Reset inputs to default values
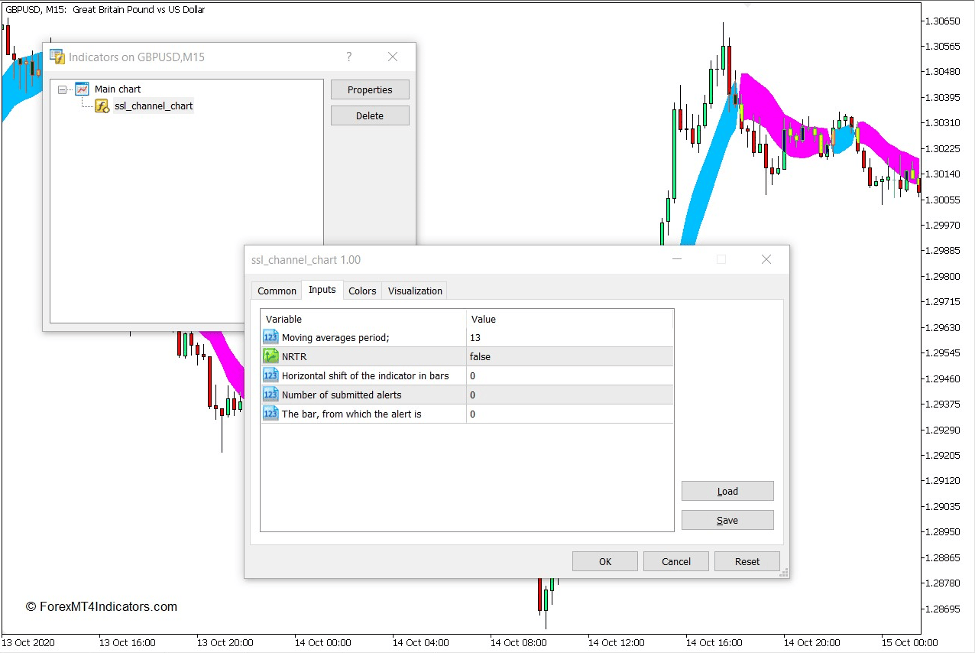Image resolution: width=977 pixels, height=654 pixels. pyautogui.click(x=747, y=561)
